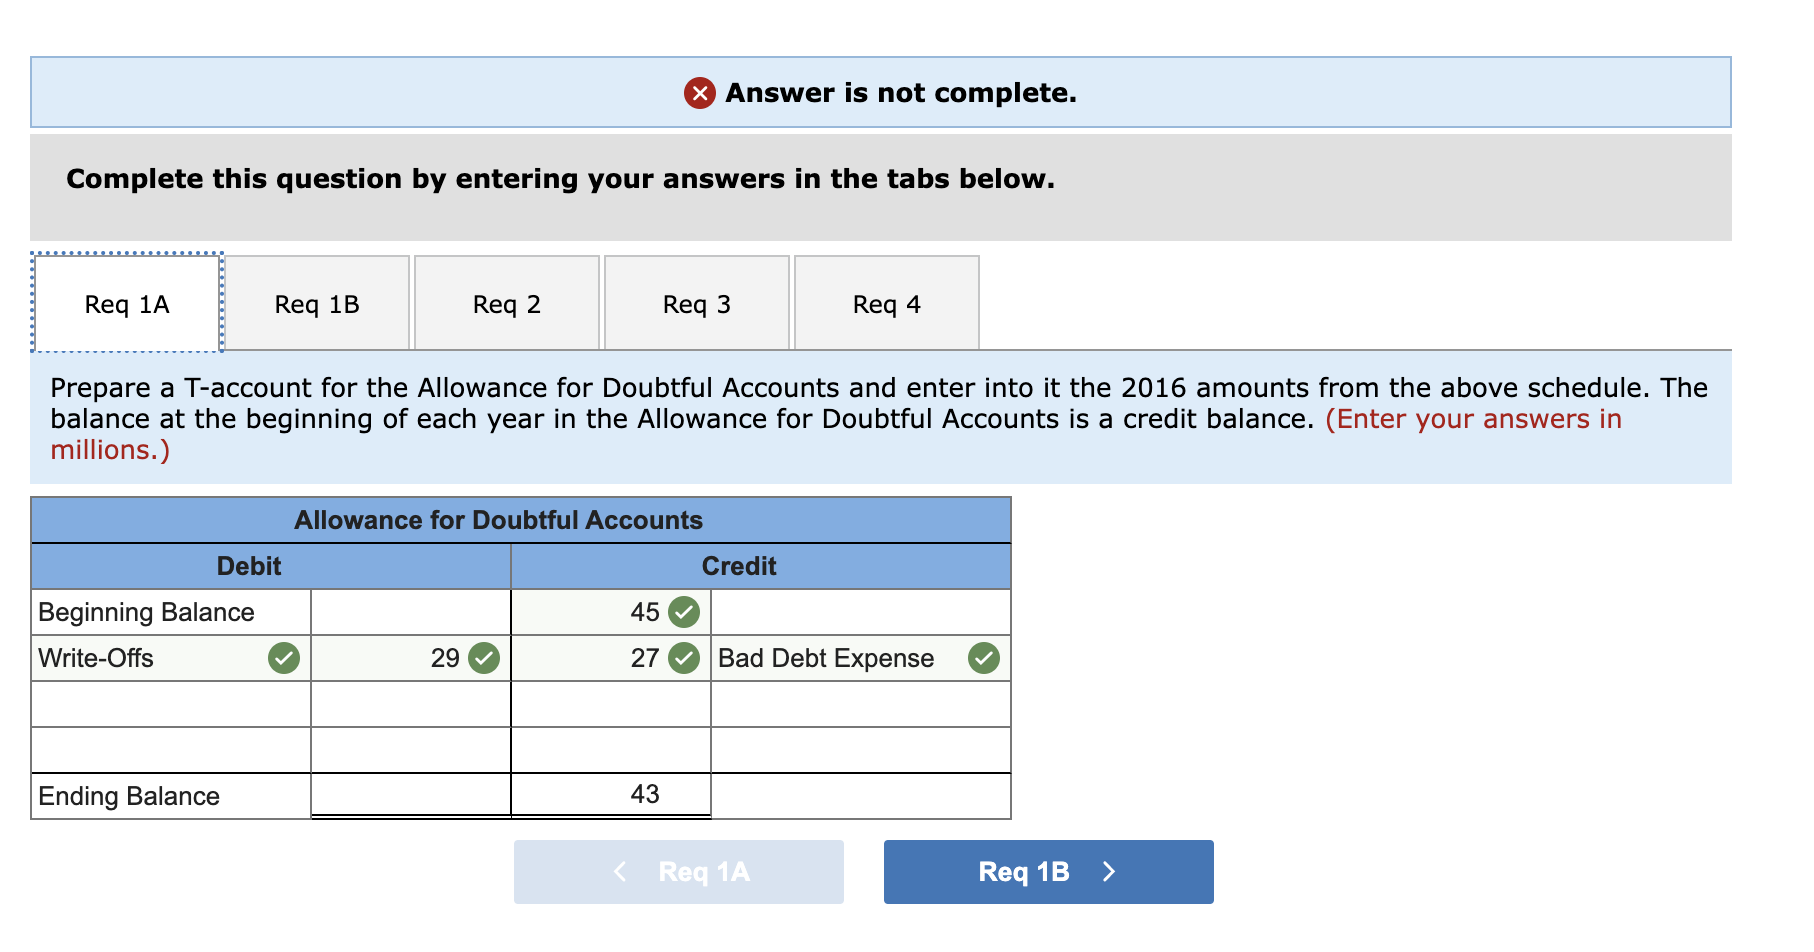Click the checkmark beside the 27 credit amount
Viewport: 1814px width, 952px height.
684,658
